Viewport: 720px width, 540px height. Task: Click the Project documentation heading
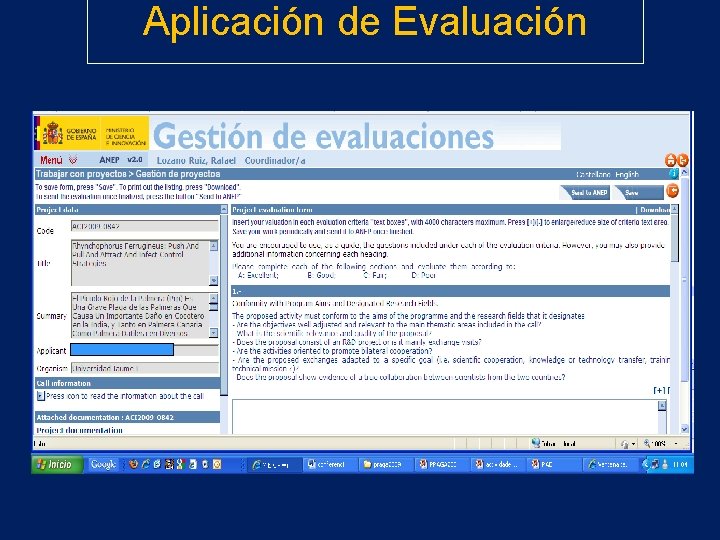[79, 430]
